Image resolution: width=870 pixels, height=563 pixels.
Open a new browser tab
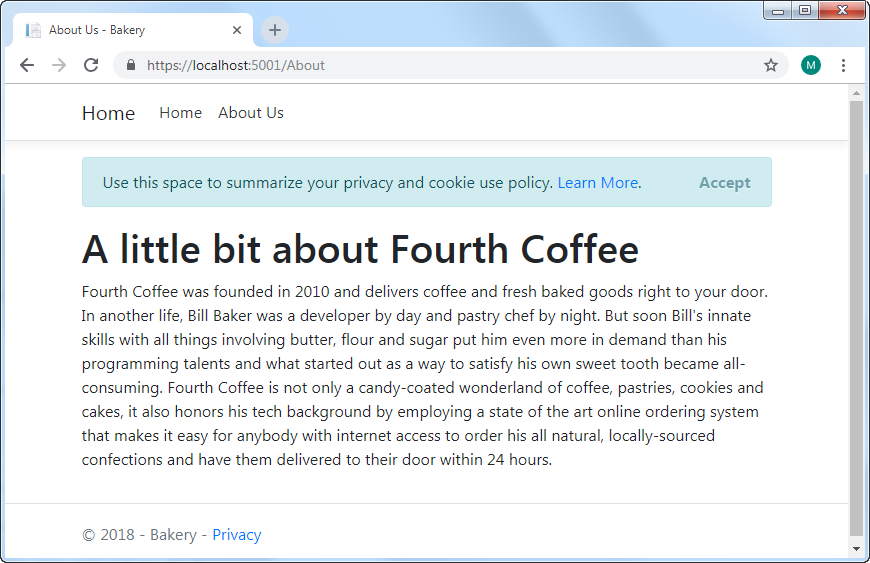point(275,30)
